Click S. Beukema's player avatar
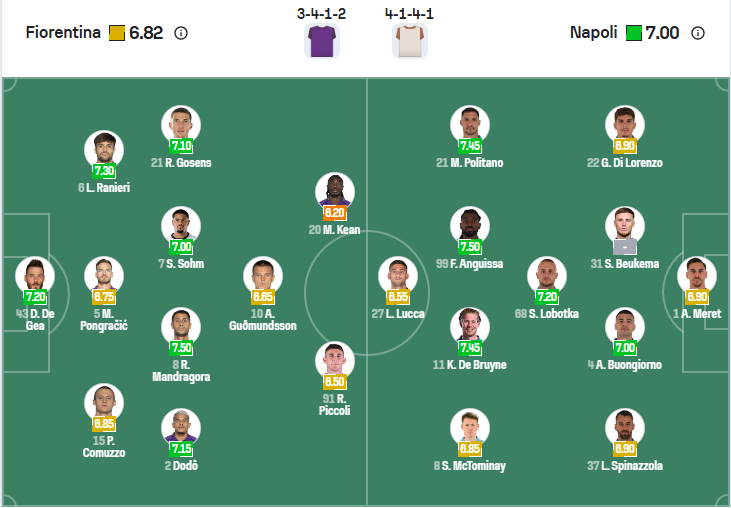The width and height of the screenshot is (731, 508). [625, 225]
